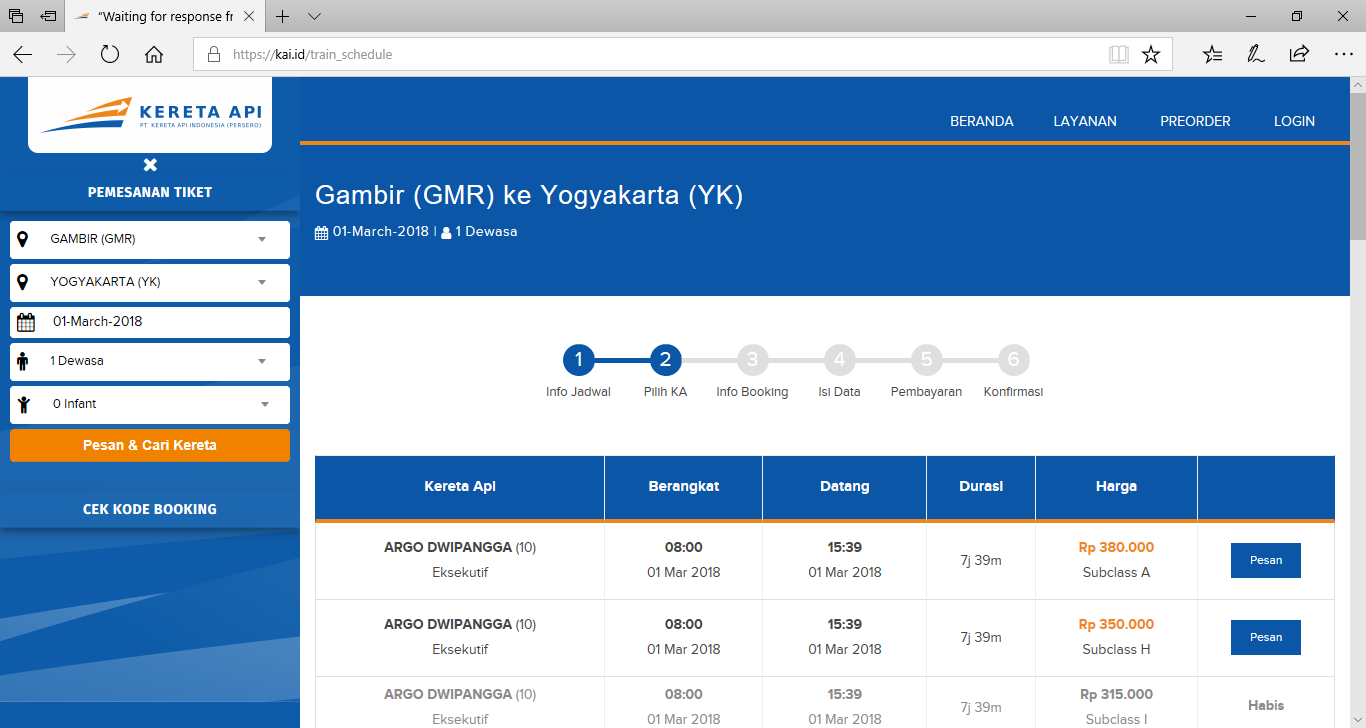Open the LOGIN menu

1294,121
